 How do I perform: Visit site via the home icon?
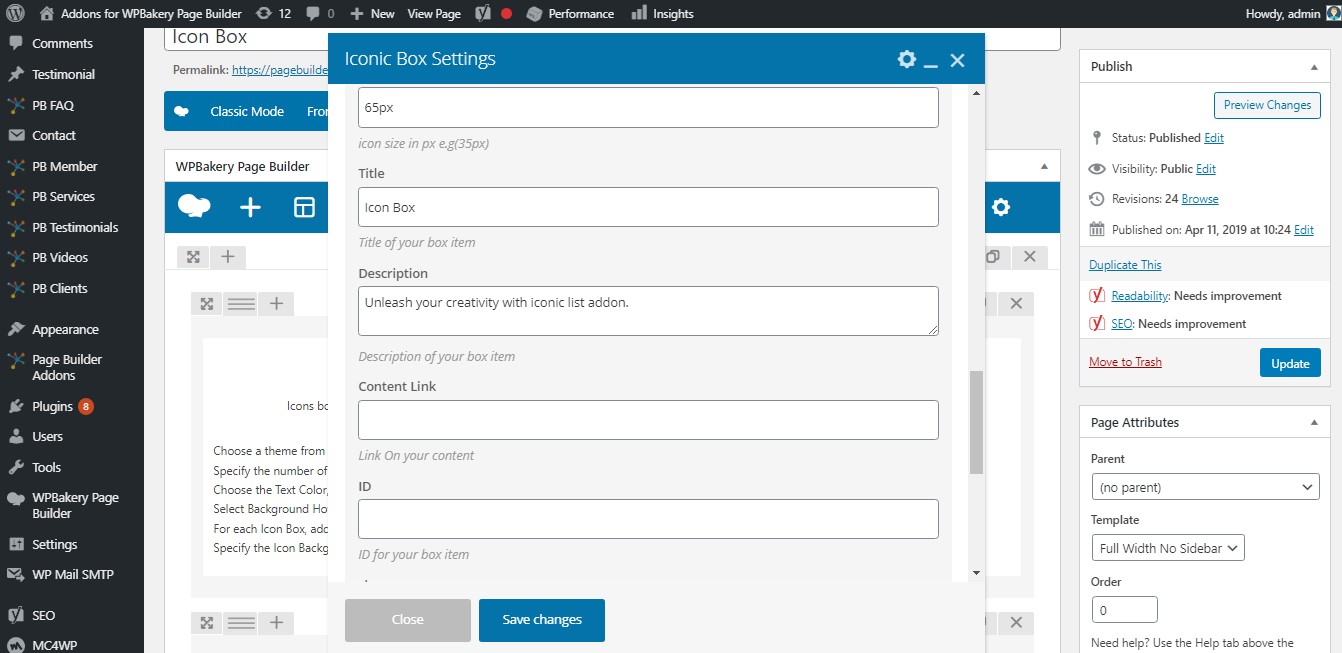tap(47, 14)
